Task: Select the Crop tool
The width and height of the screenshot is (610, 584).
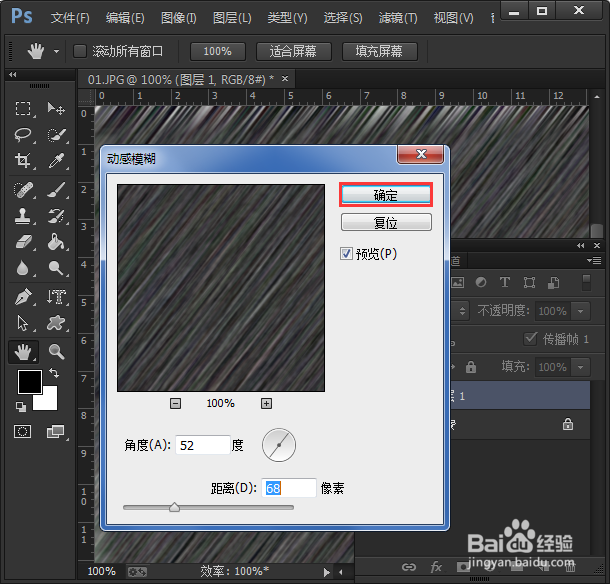Action: 23,160
